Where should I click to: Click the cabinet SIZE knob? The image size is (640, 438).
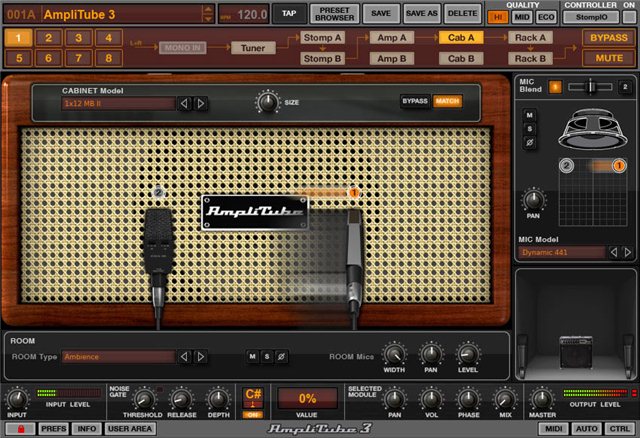[x=267, y=102]
